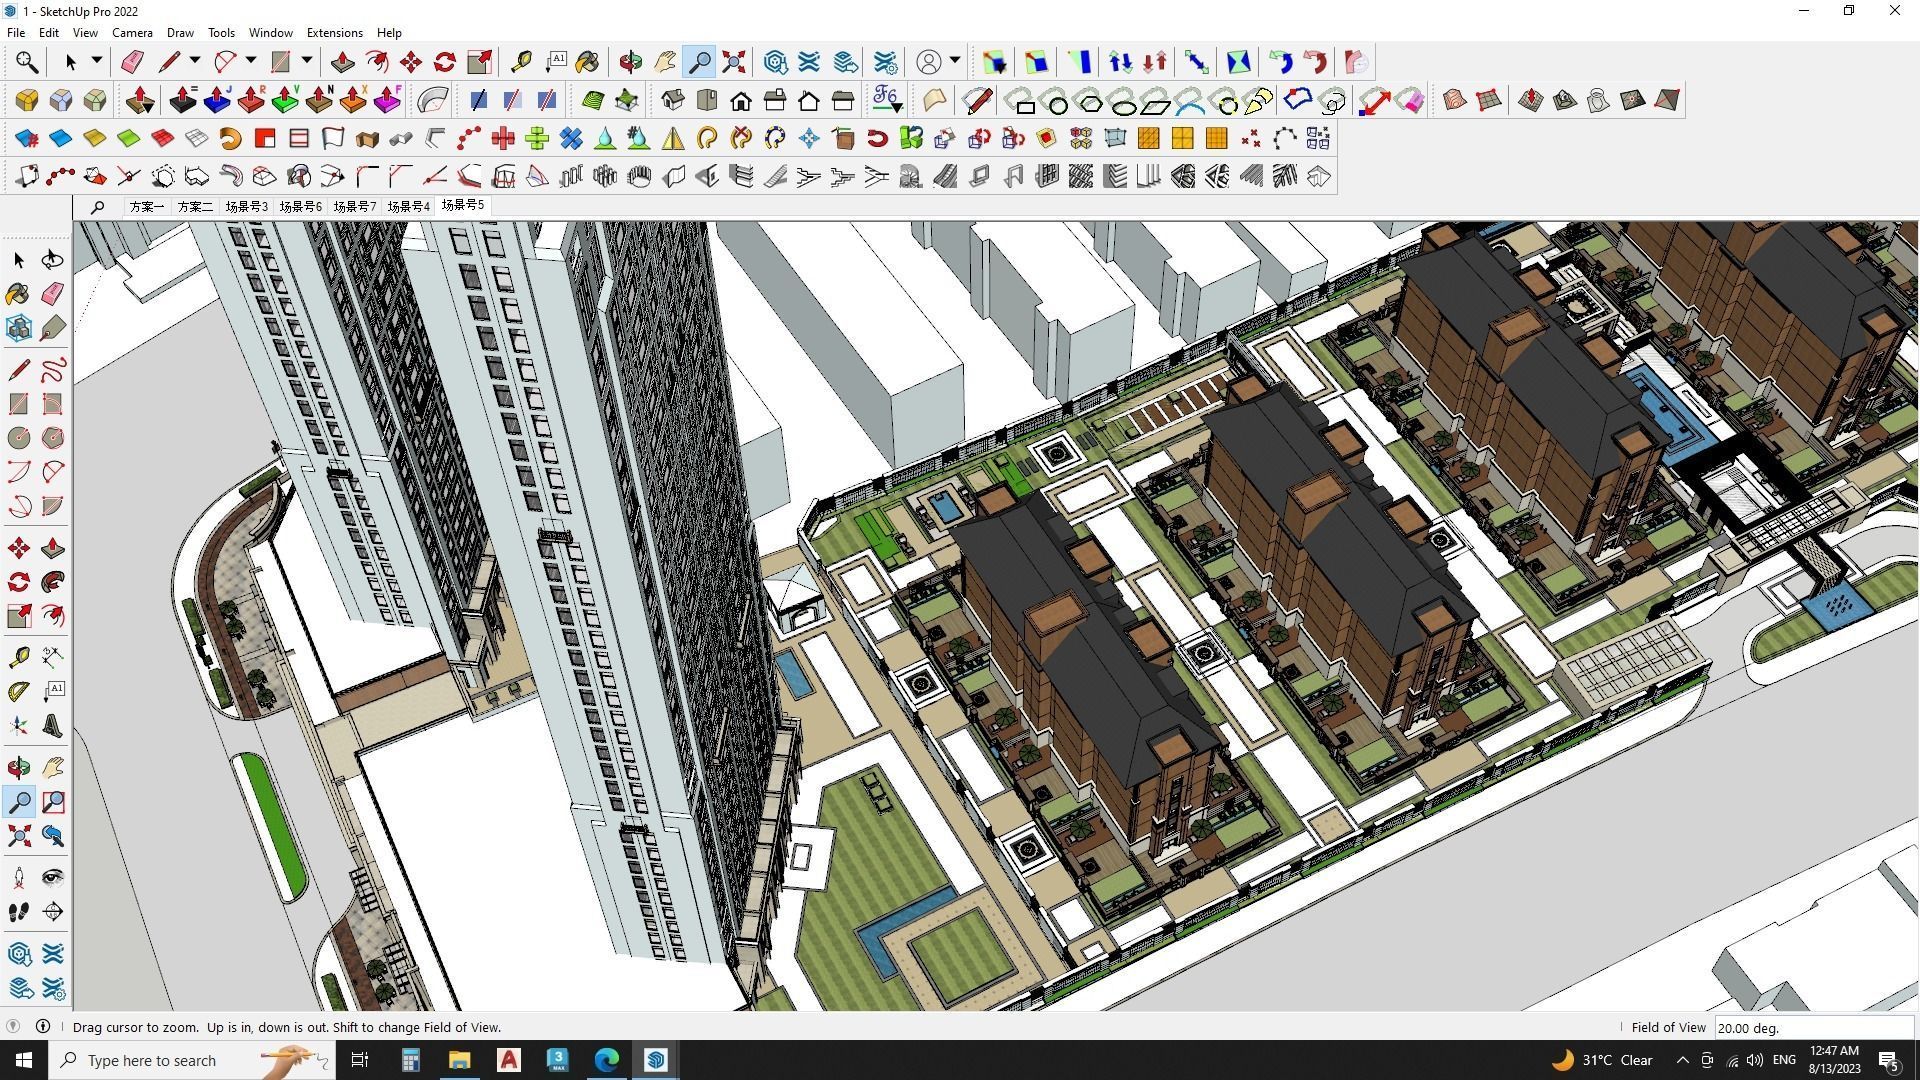Open AutoCAD red A taskbar icon
The width and height of the screenshot is (1920, 1080).
pos(509,1060)
